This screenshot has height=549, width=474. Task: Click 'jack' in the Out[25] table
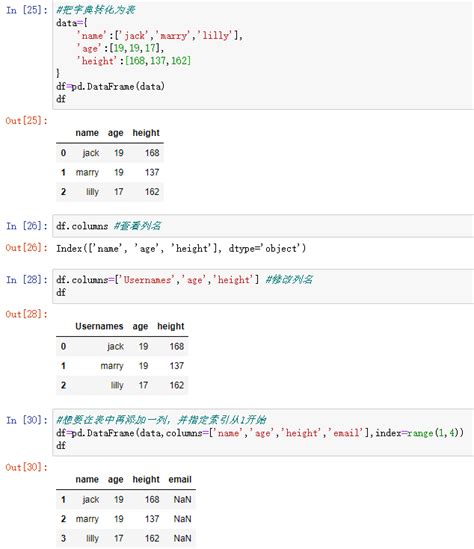[x=91, y=153]
